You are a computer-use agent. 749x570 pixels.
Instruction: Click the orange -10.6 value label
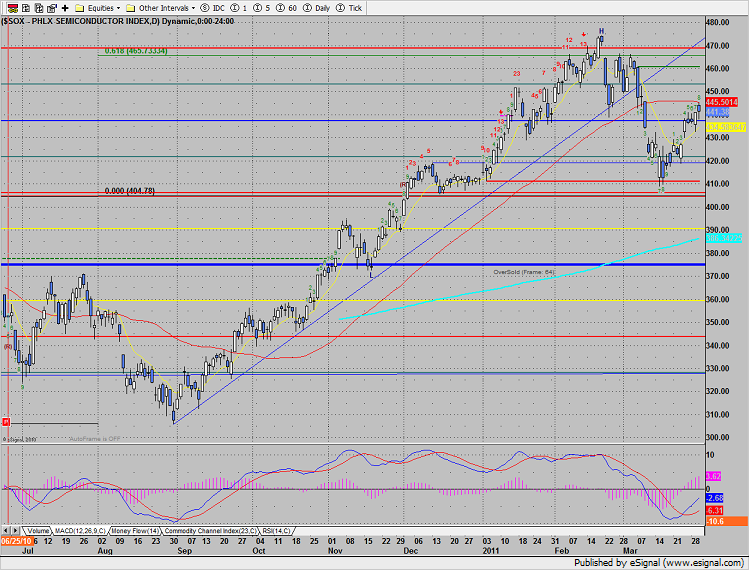point(726,521)
